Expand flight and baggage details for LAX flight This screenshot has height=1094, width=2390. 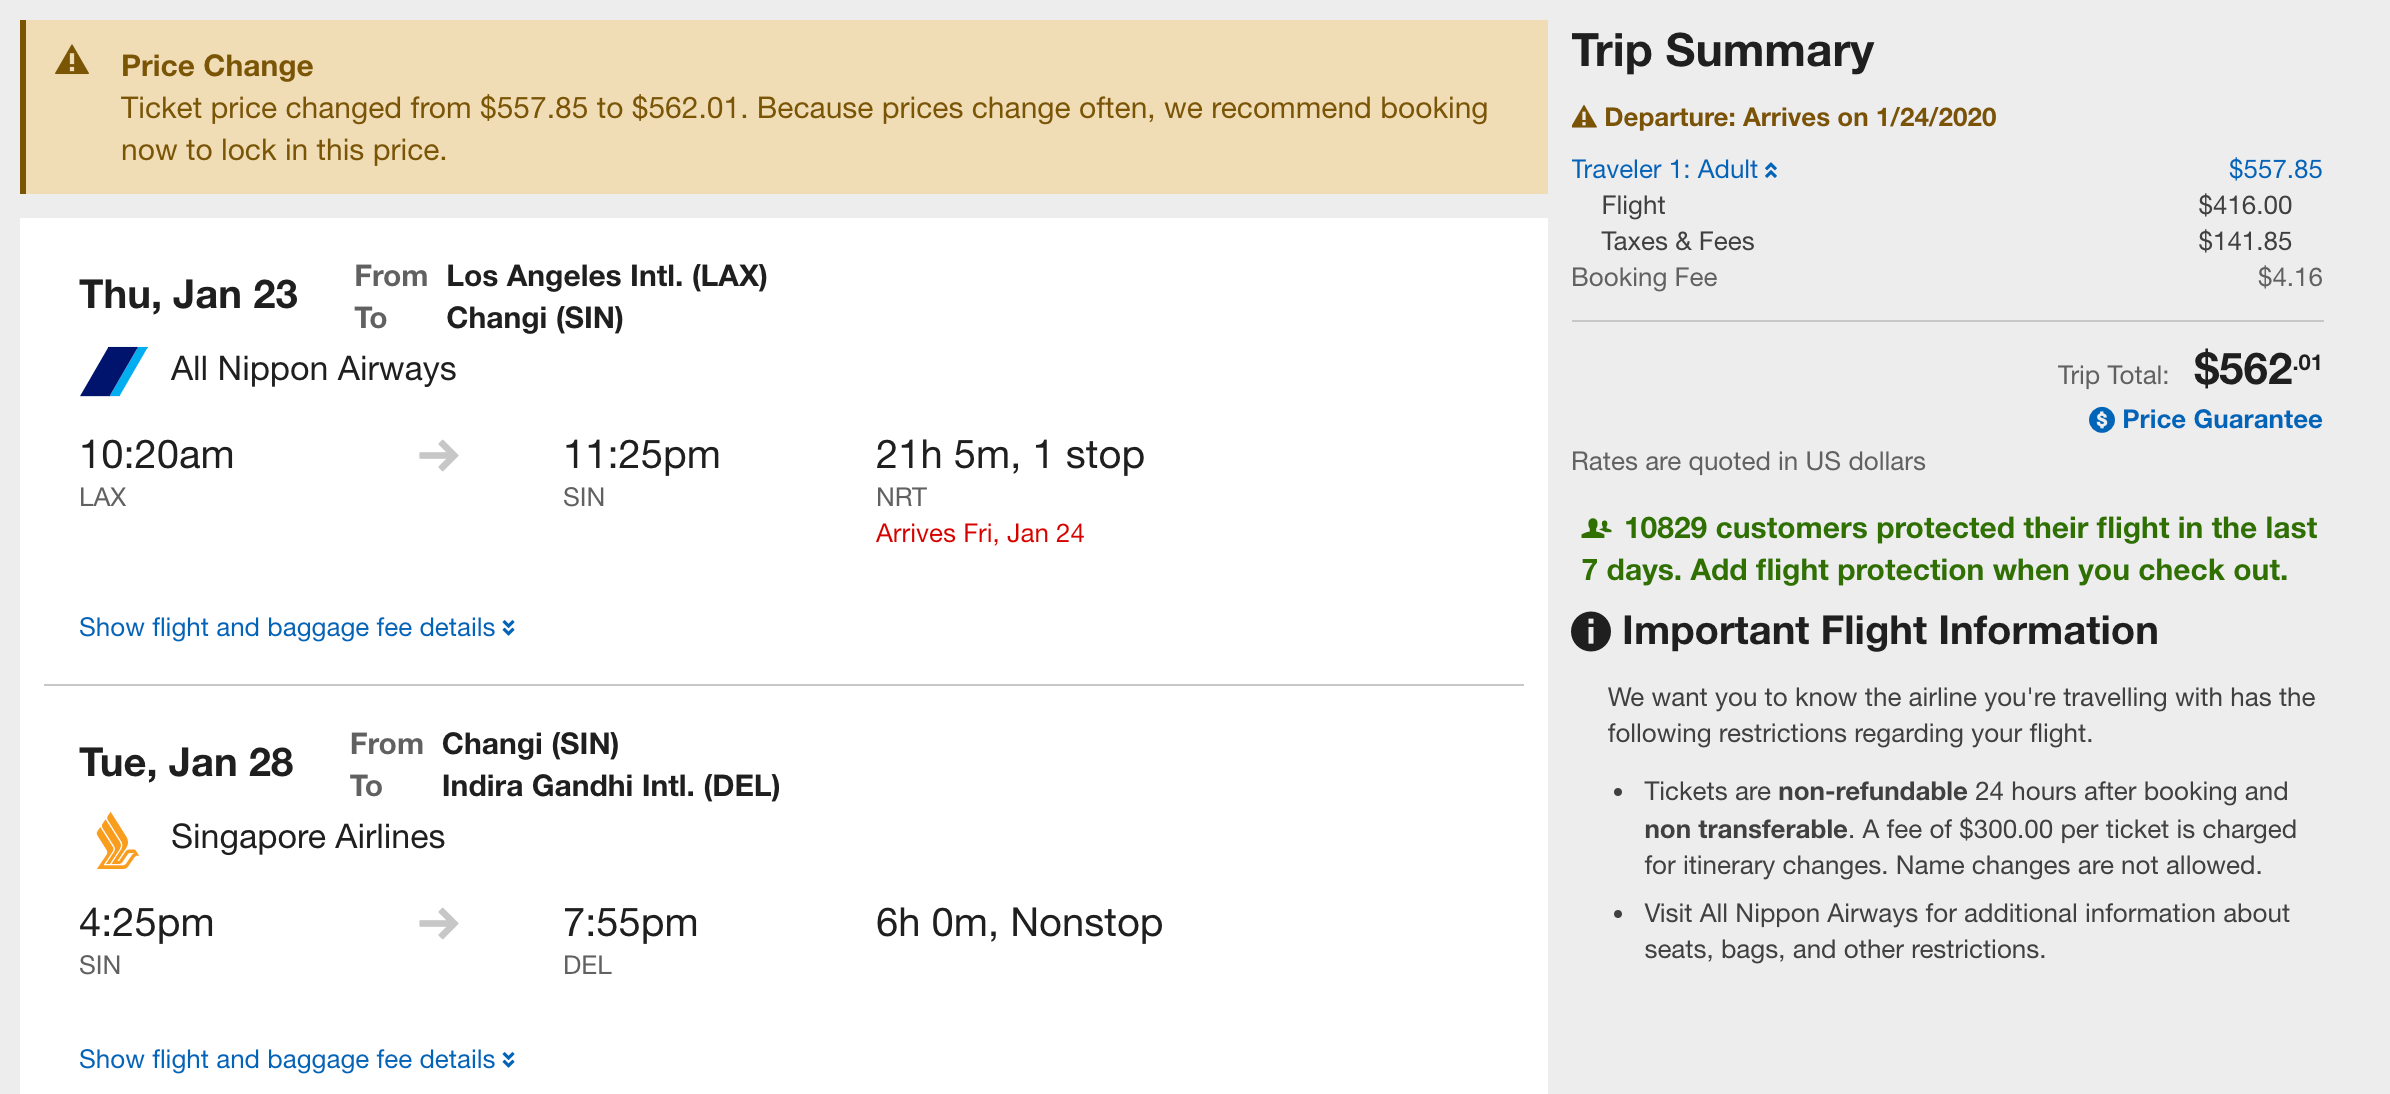296,628
